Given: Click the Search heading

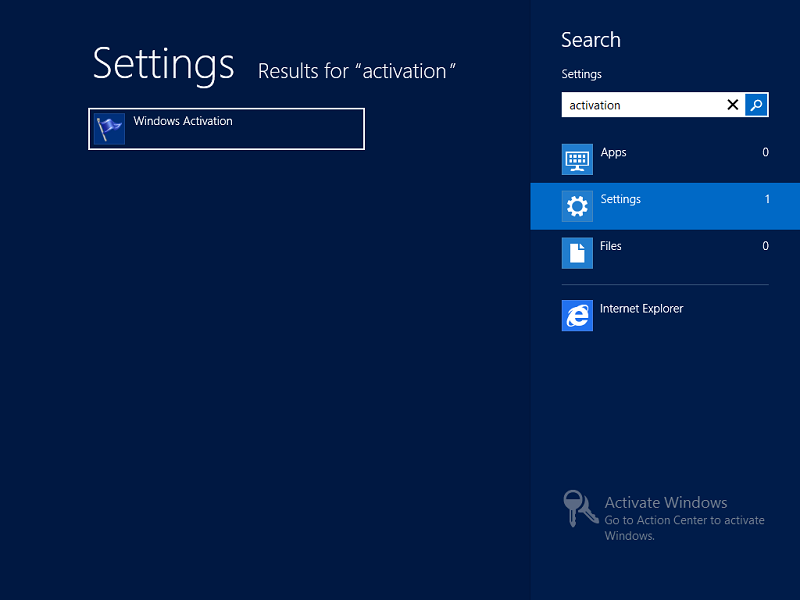Looking at the screenshot, I should click(591, 40).
